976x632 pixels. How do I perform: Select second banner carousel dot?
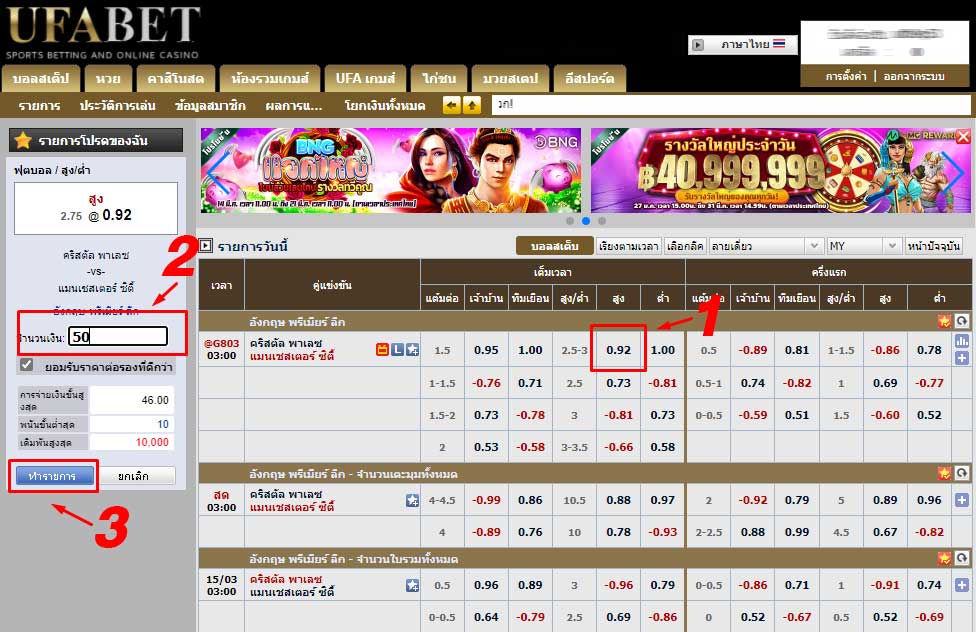[x=586, y=221]
